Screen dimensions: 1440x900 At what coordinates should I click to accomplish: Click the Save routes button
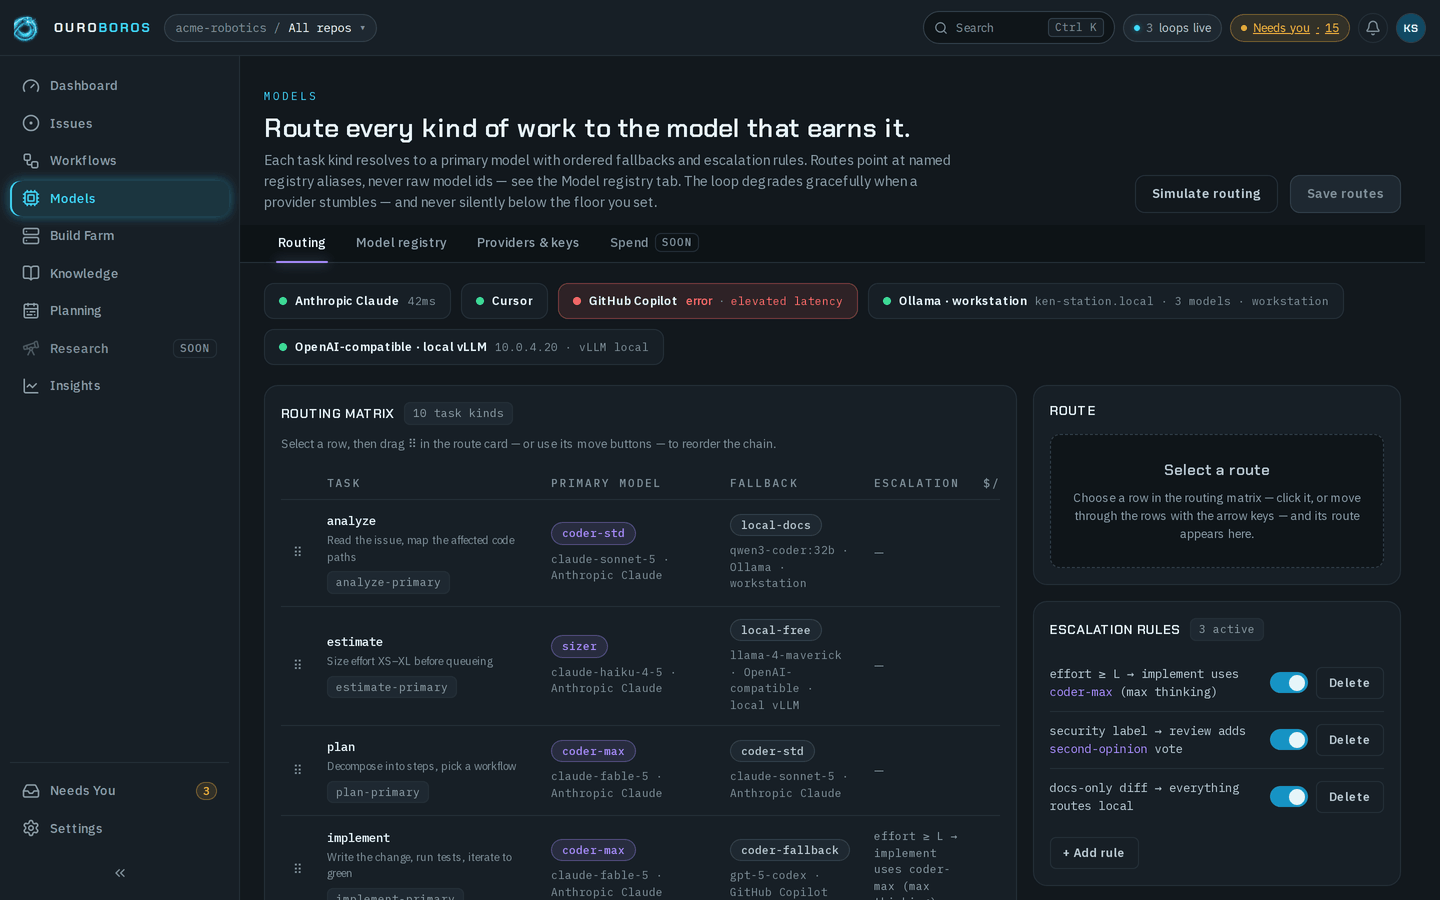1345,194
